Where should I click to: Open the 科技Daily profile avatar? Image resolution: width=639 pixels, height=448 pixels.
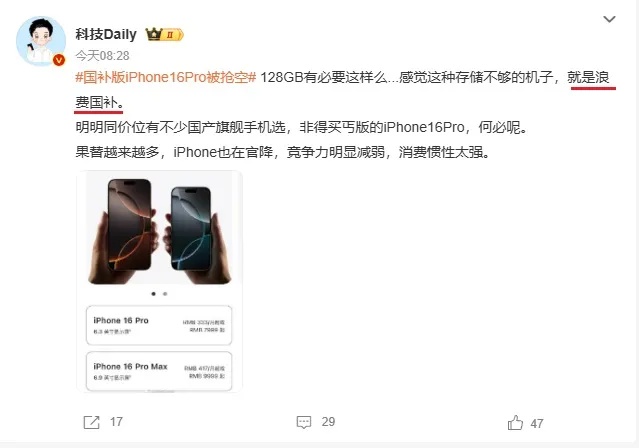click(41, 41)
